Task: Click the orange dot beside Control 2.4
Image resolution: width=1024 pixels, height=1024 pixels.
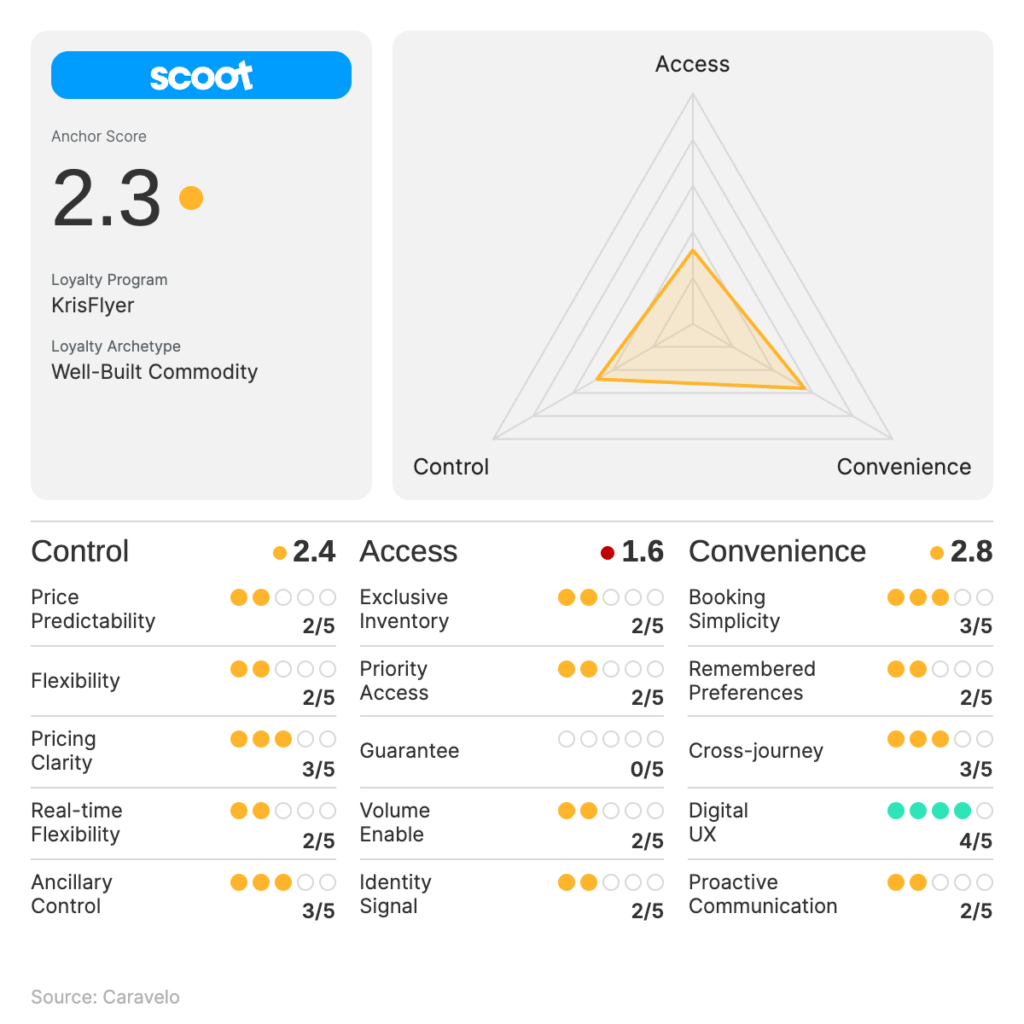Action: [280, 553]
